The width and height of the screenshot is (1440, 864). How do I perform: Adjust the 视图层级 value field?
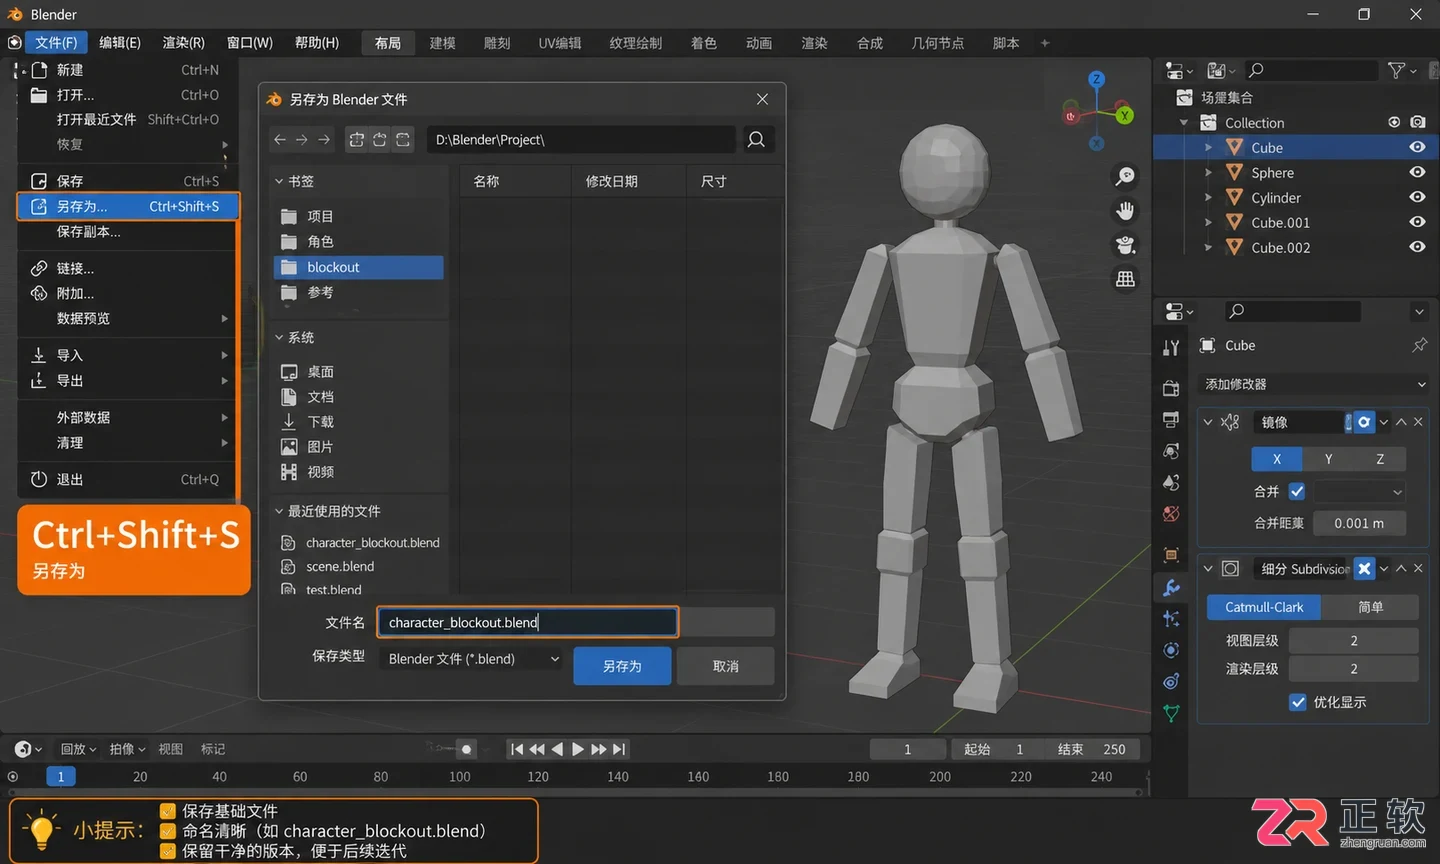tap(1354, 640)
